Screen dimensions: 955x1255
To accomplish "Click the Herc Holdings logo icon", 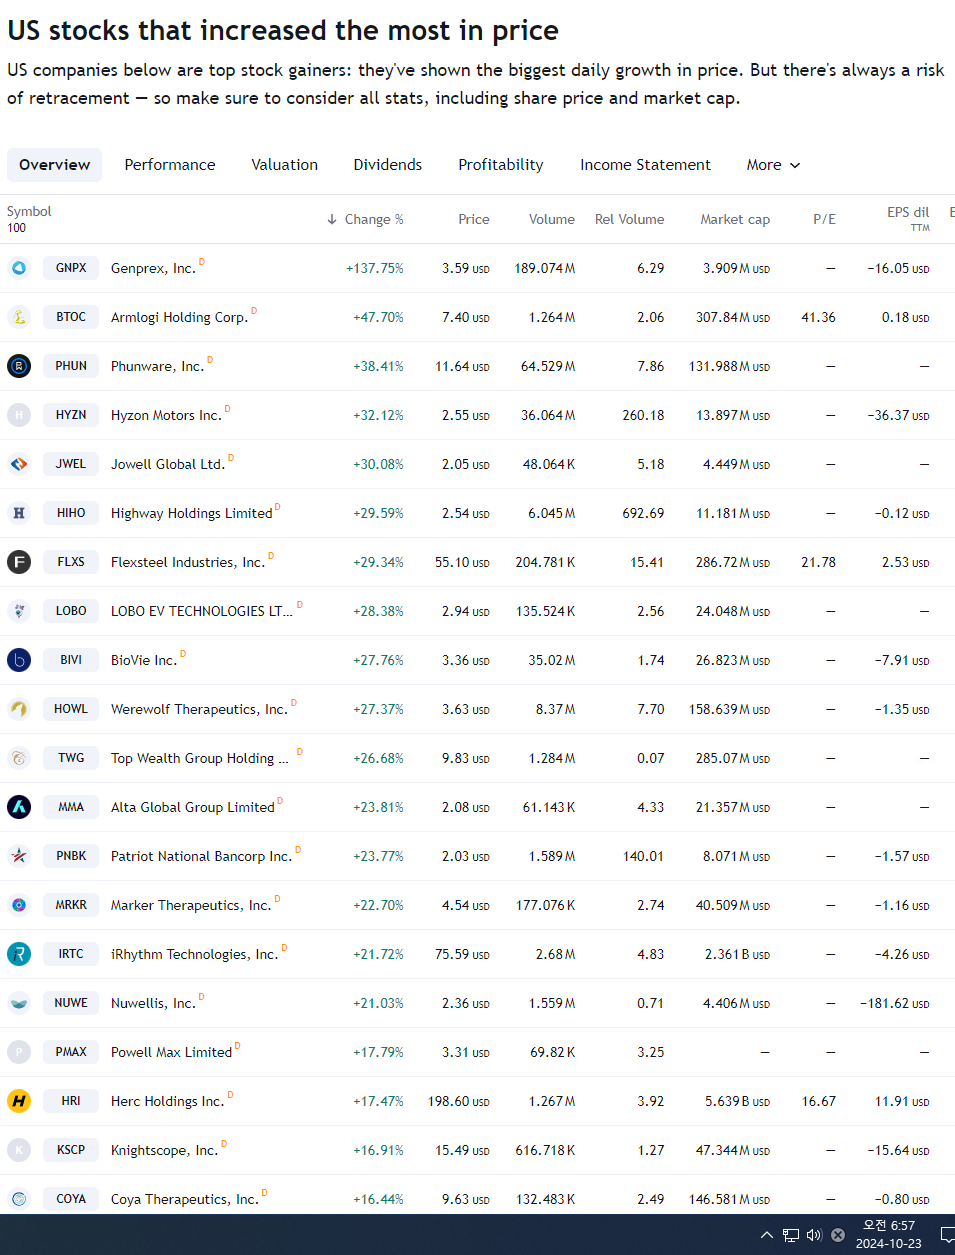I will pos(19,1101).
